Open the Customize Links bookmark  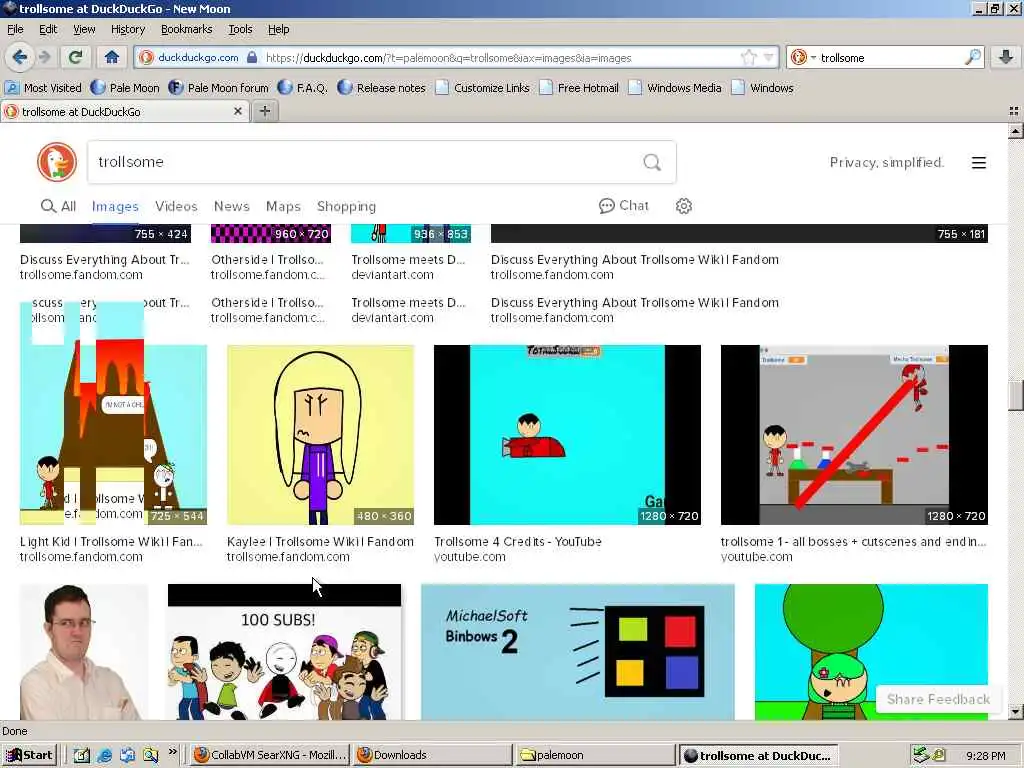(x=483, y=88)
